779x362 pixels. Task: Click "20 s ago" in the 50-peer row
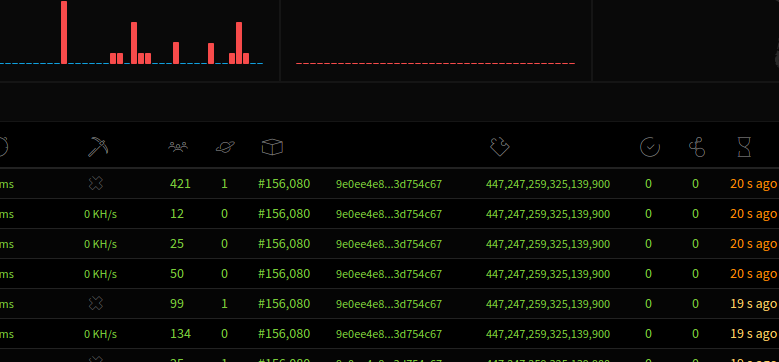tap(754, 274)
